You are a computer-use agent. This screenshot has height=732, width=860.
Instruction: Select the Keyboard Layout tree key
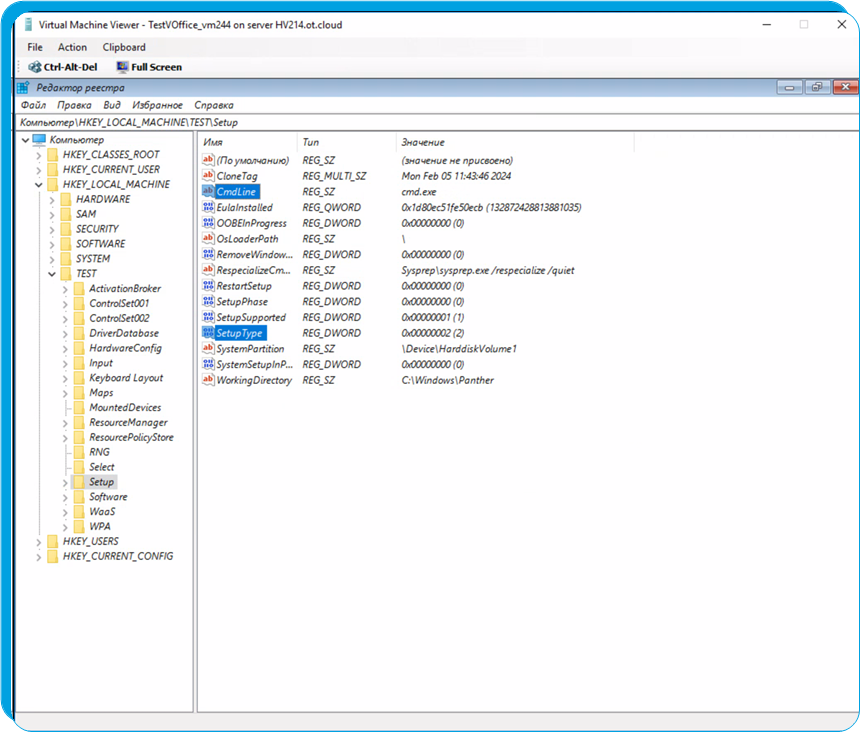click(x=126, y=378)
